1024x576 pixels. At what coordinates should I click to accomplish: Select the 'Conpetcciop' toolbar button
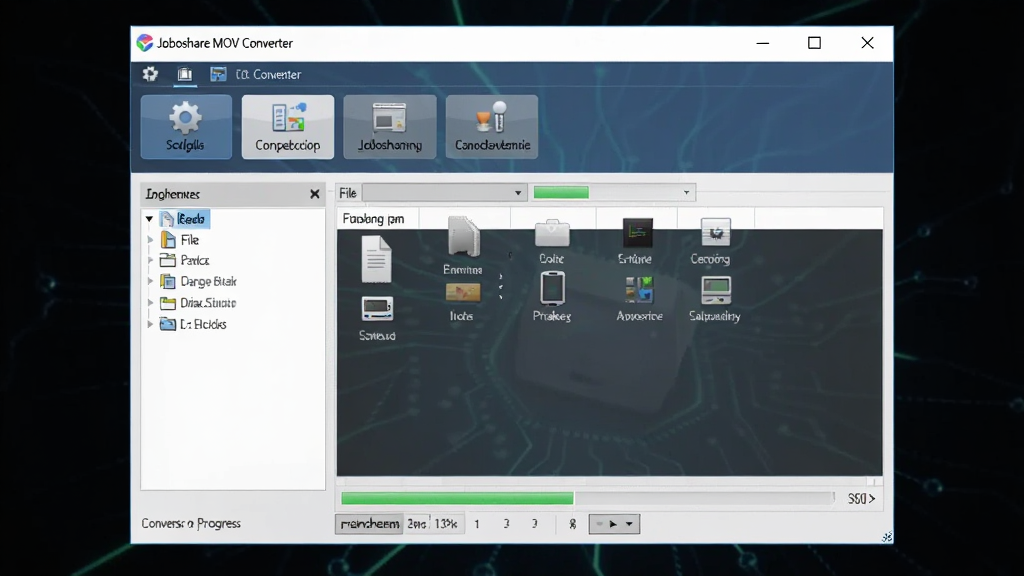[x=287, y=127]
